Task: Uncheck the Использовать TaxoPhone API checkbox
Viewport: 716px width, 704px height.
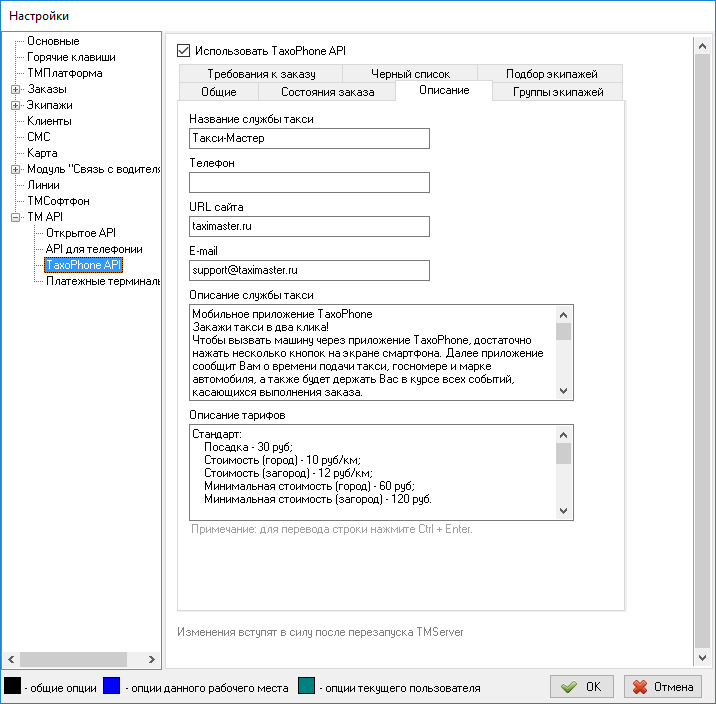Action: click(x=183, y=50)
